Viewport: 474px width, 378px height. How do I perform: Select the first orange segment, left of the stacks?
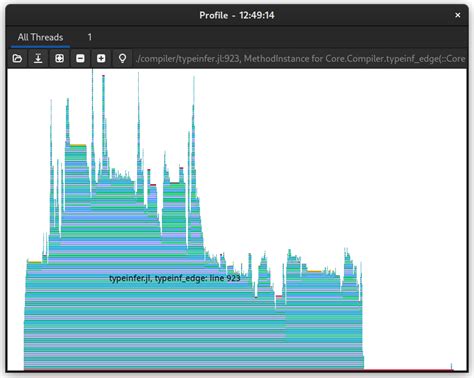click(34, 262)
